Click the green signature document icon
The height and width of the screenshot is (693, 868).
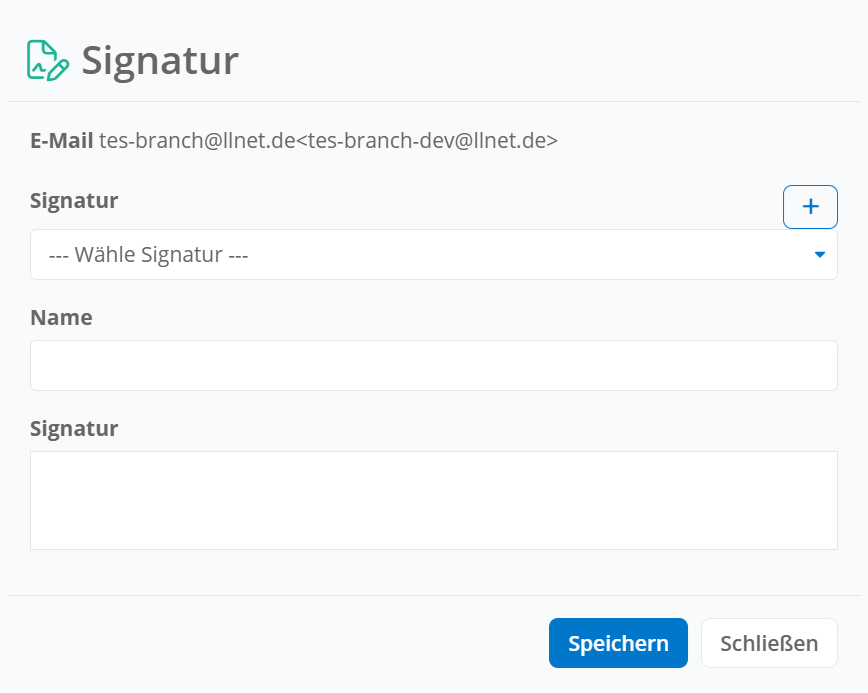[x=48, y=60]
